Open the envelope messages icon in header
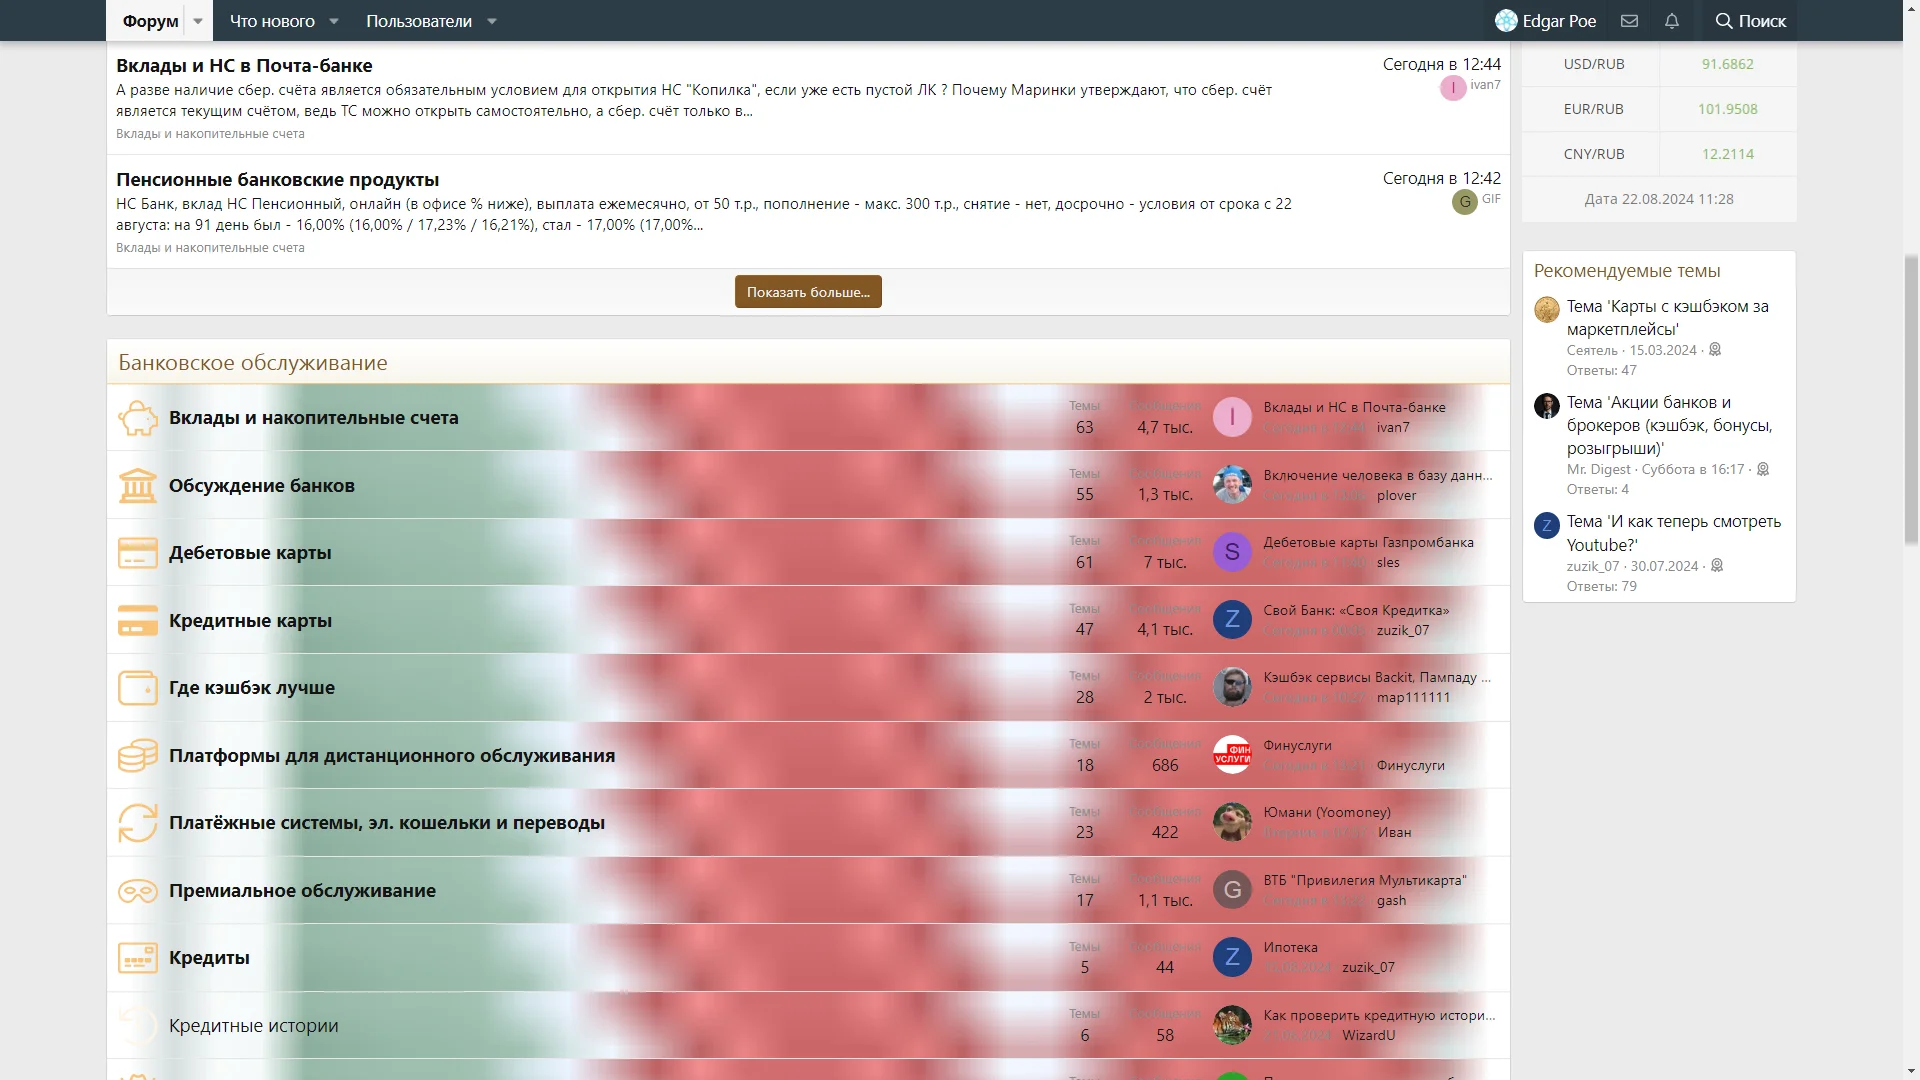 click(1629, 21)
